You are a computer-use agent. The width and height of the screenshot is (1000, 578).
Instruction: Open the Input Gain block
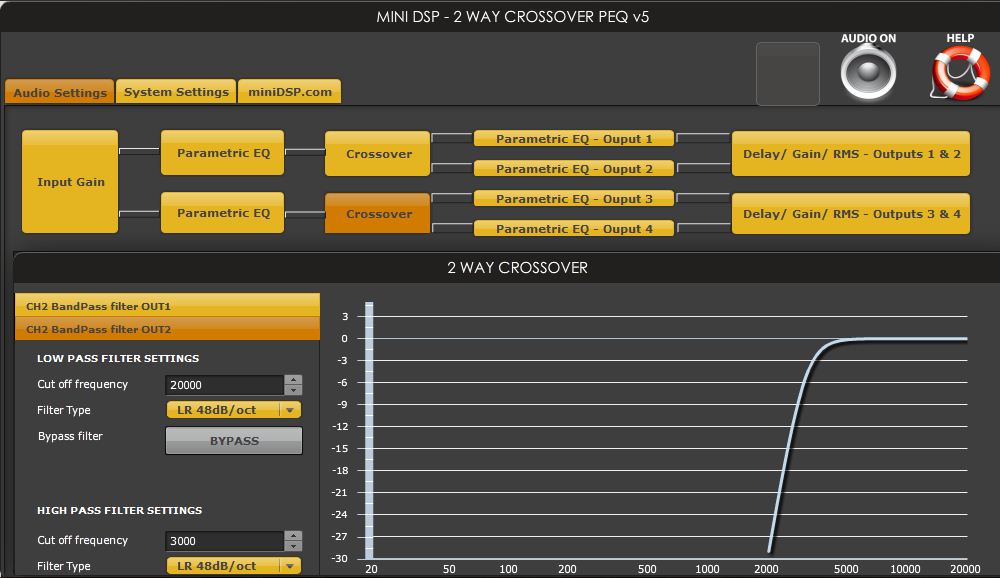pos(70,182)
